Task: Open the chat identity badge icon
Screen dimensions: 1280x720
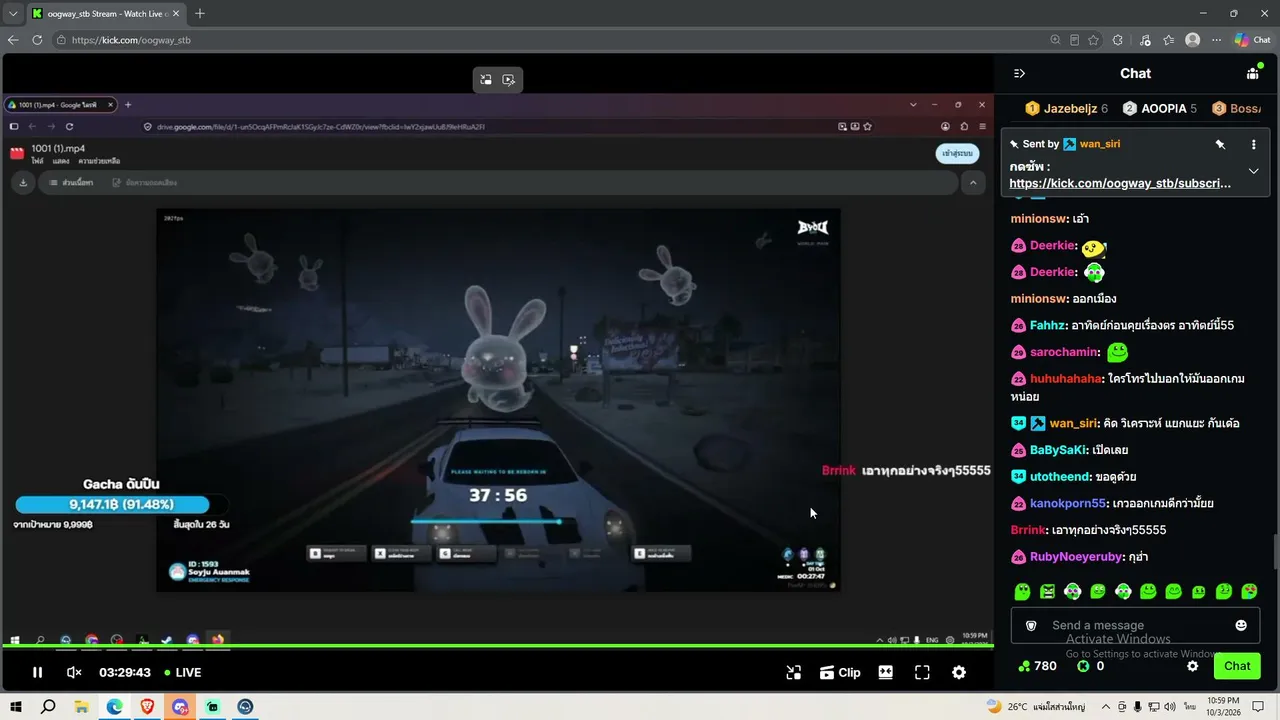Action: click(x=1031, y=625)
